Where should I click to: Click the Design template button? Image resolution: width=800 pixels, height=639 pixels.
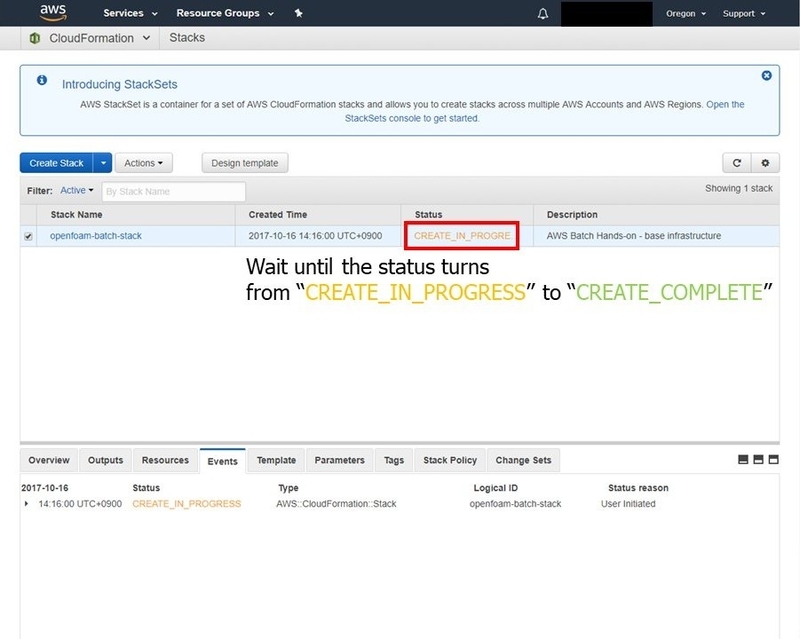(x=244, y=163)
